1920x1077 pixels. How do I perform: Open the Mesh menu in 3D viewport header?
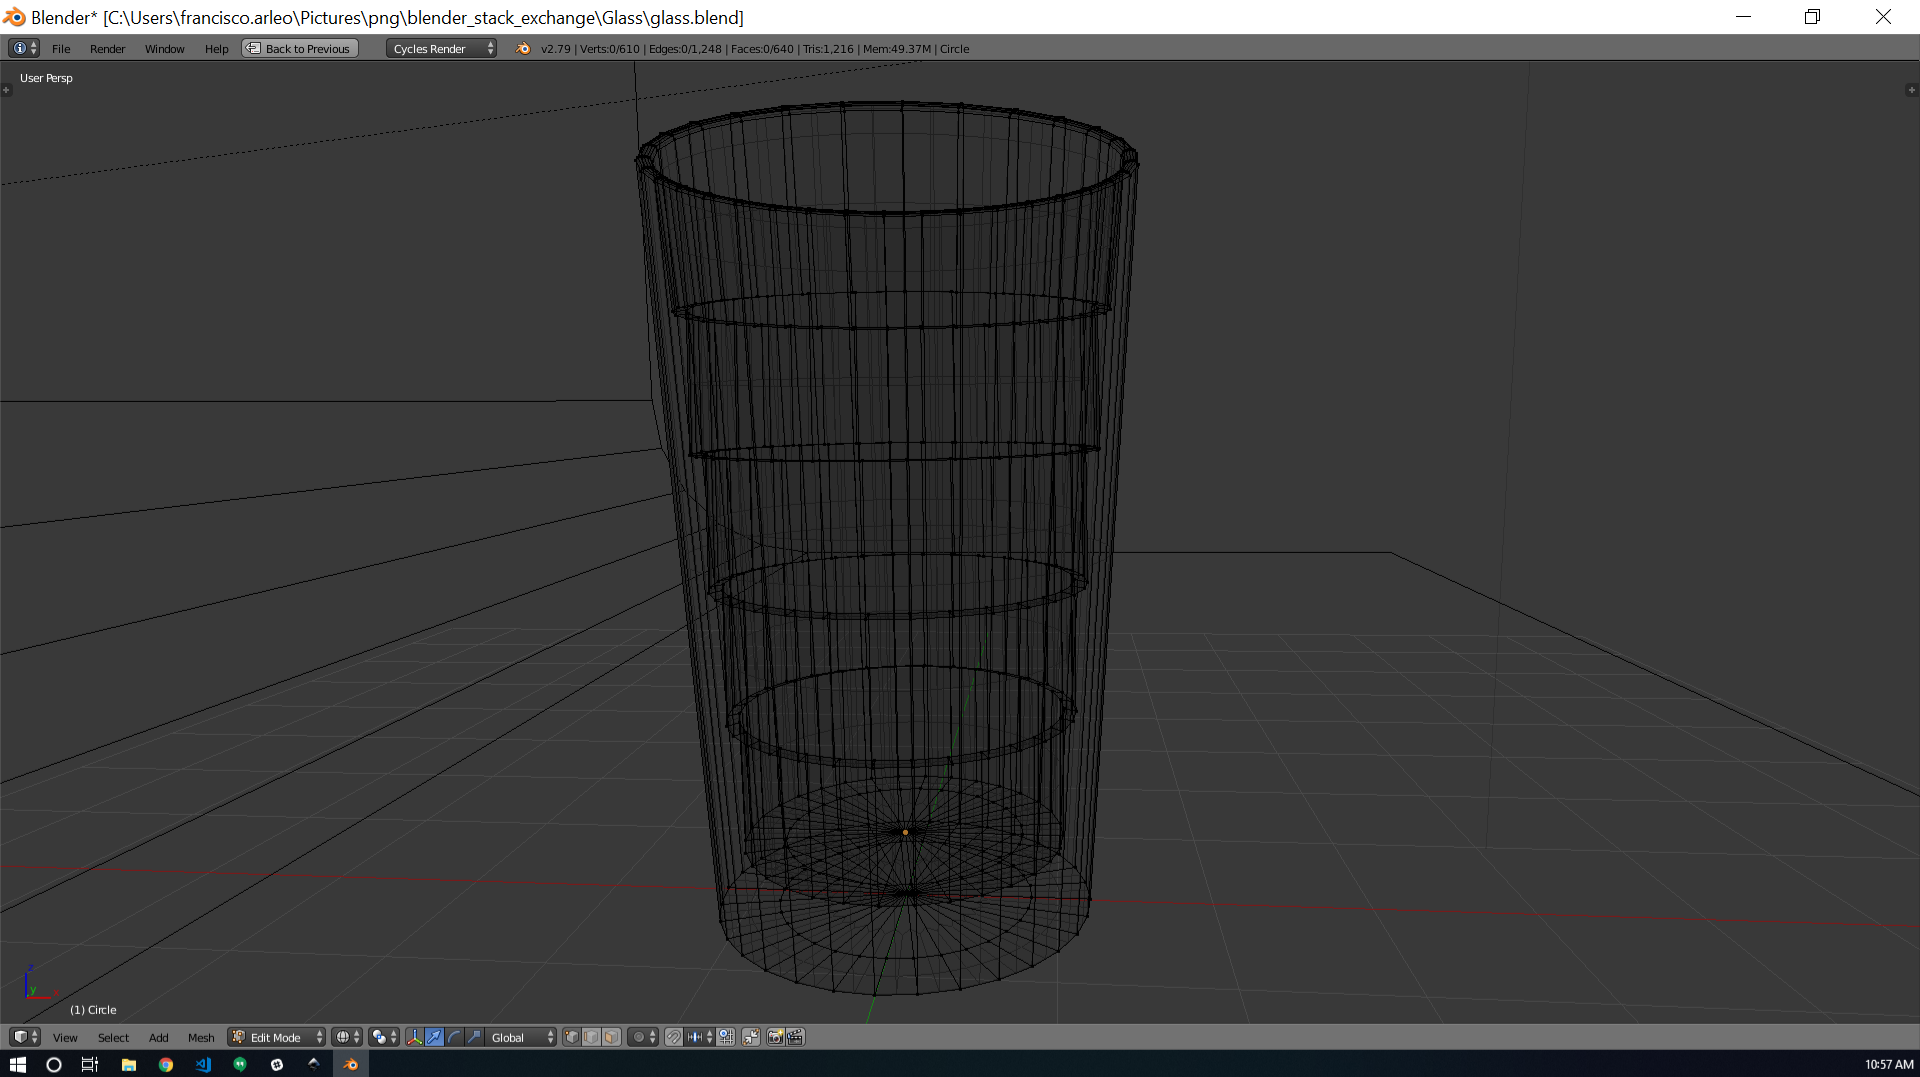(201, 1038)
